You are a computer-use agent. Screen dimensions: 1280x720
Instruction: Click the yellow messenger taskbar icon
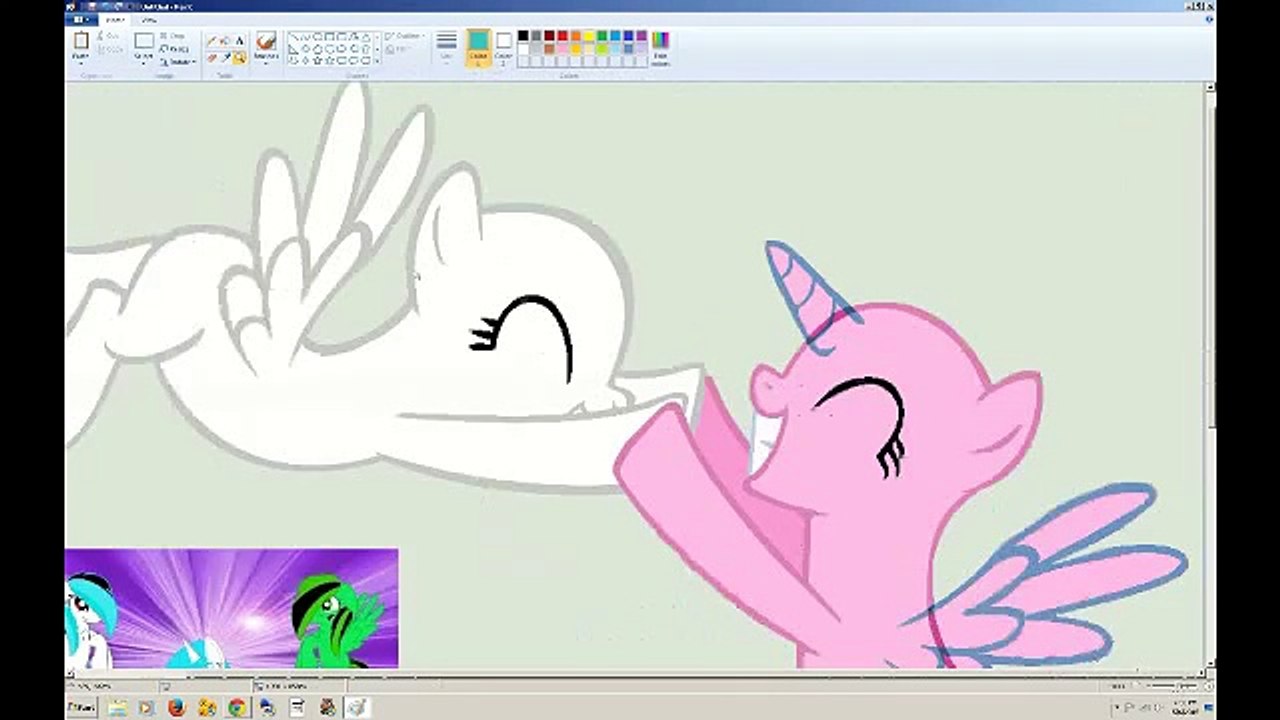click(x=207, y=707)
